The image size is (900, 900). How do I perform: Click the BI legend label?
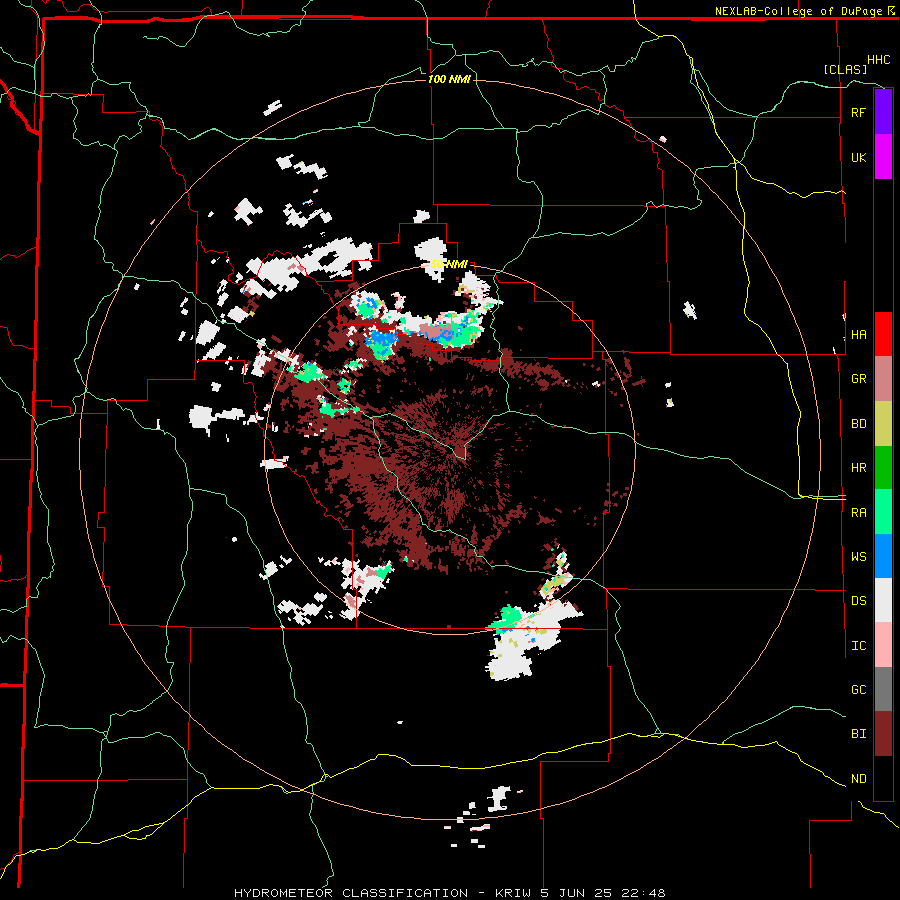(858, 734)
